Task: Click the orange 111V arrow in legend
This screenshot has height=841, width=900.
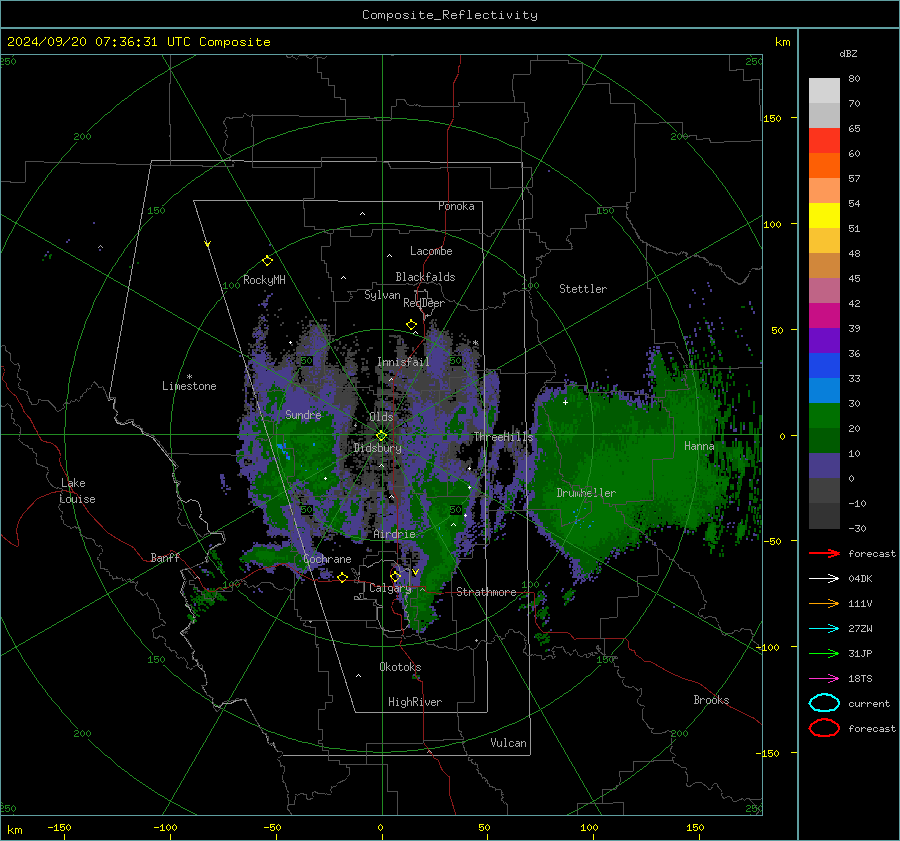Action: pyautogui.click(x=824, y=603)
